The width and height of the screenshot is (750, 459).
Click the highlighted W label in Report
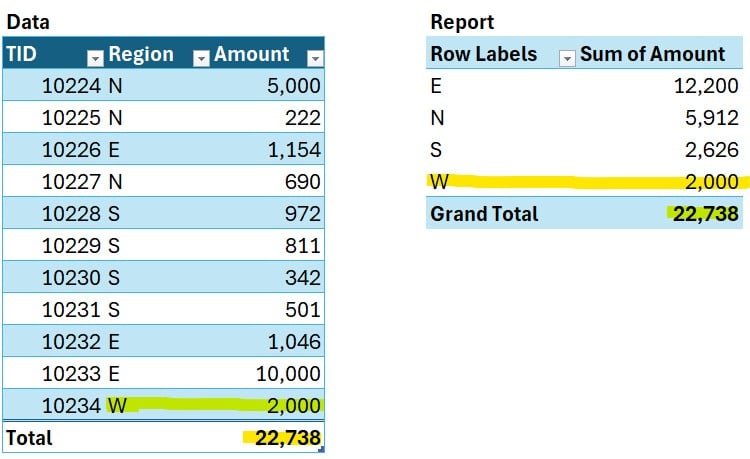pos(438,182)
